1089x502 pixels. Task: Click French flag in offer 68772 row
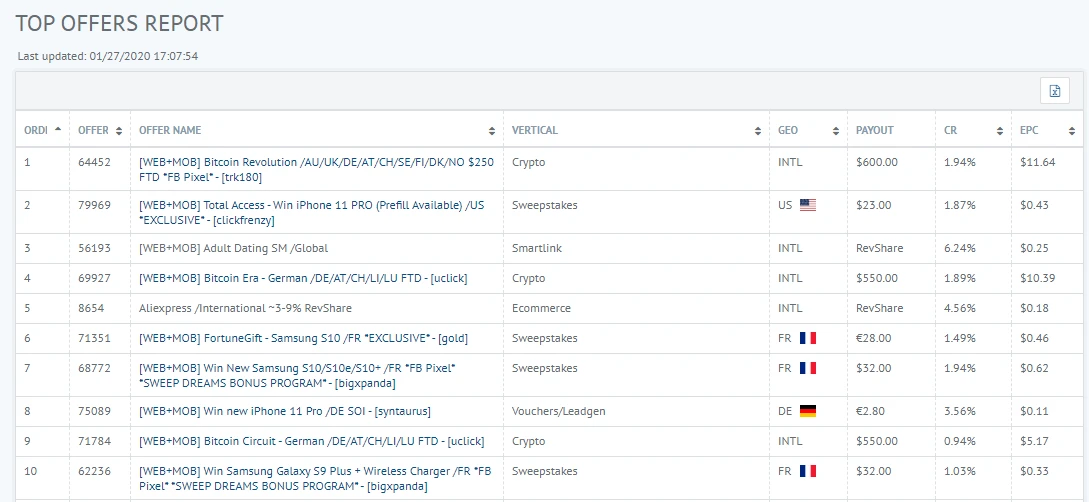808,368
